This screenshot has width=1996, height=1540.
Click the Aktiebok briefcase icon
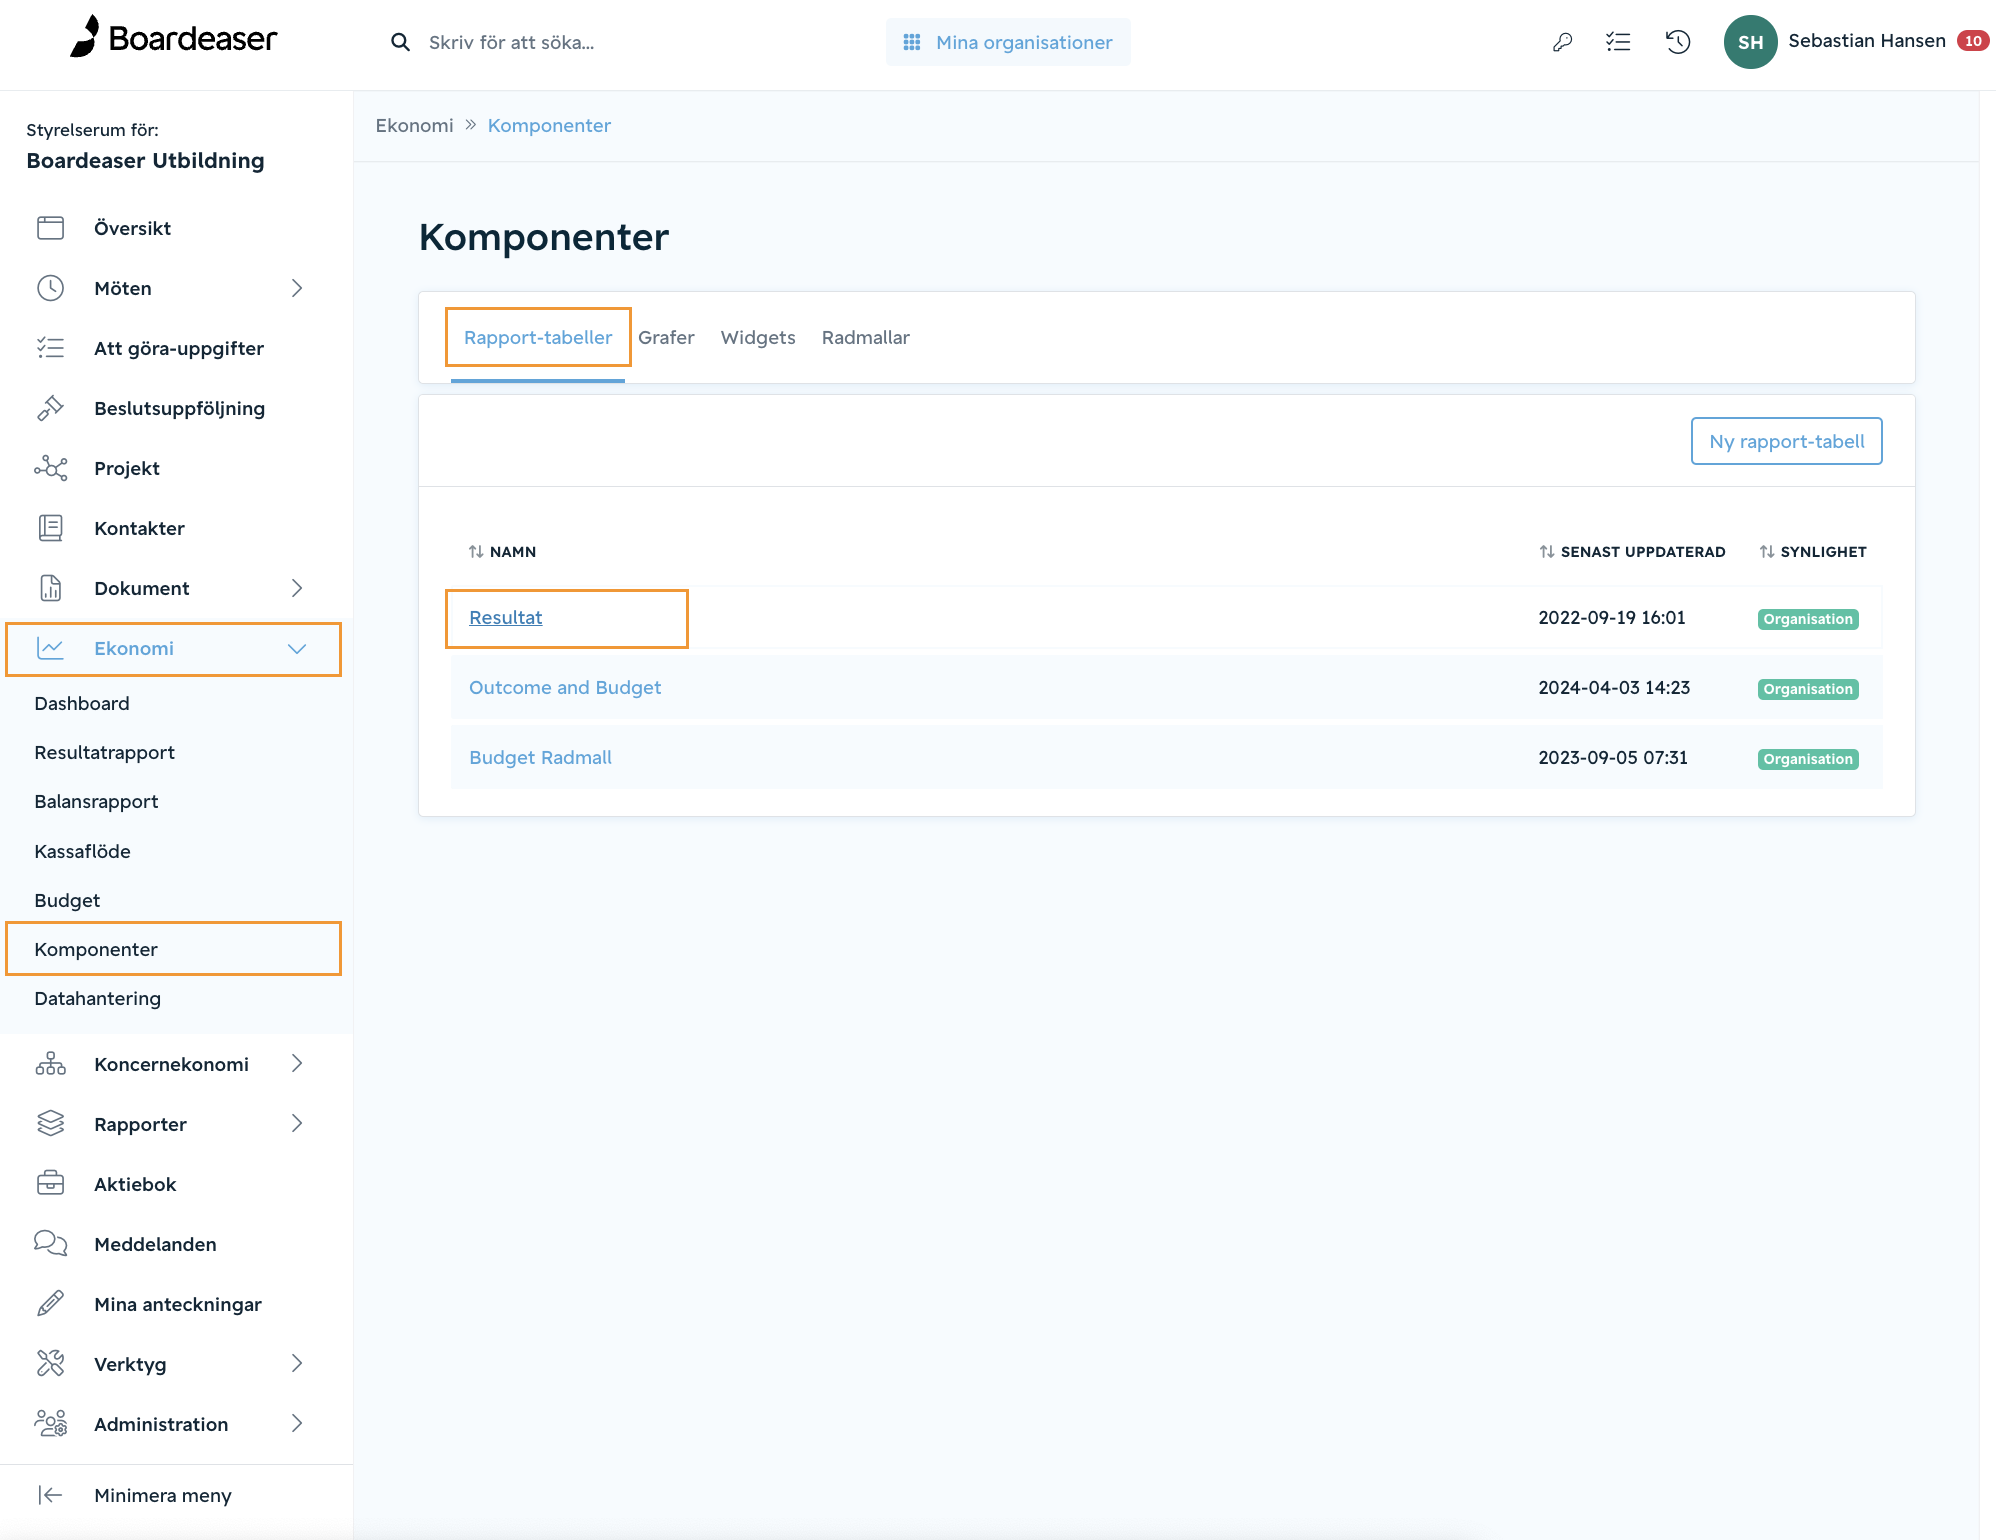[50, 1184]
